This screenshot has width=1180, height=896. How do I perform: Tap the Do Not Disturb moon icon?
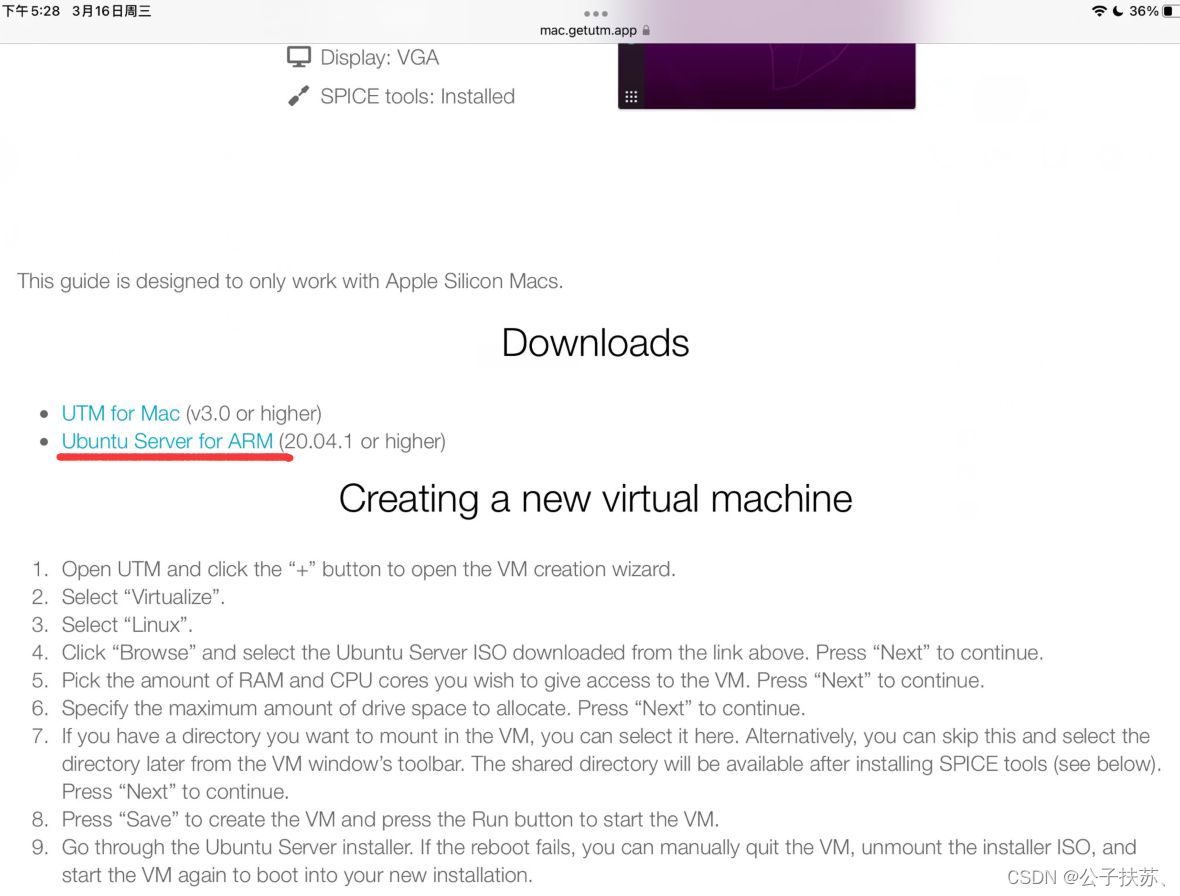click(1117, 11)
